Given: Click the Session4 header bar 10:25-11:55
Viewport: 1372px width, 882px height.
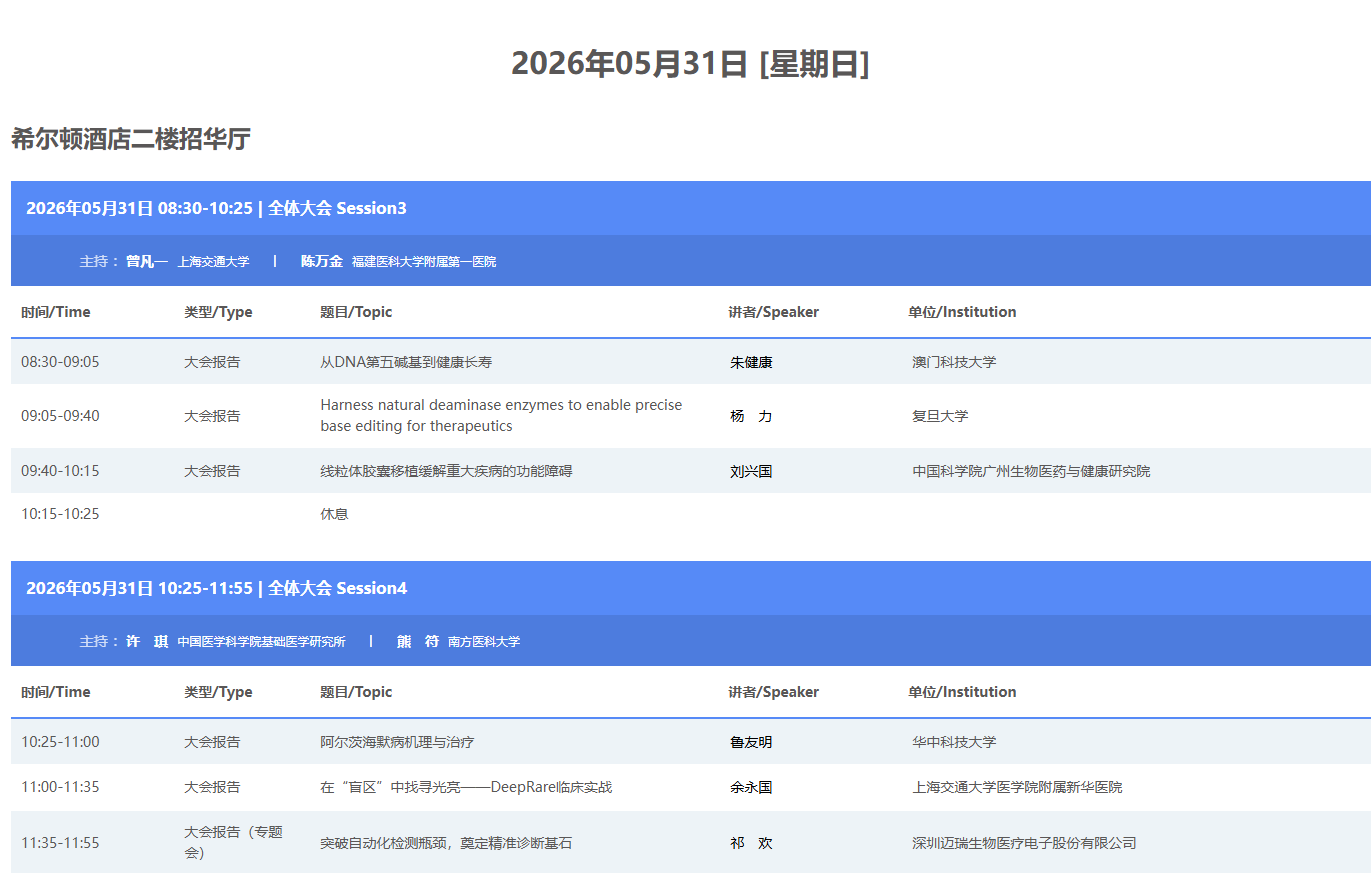Looking at the screenshot, I should [691, 588].
